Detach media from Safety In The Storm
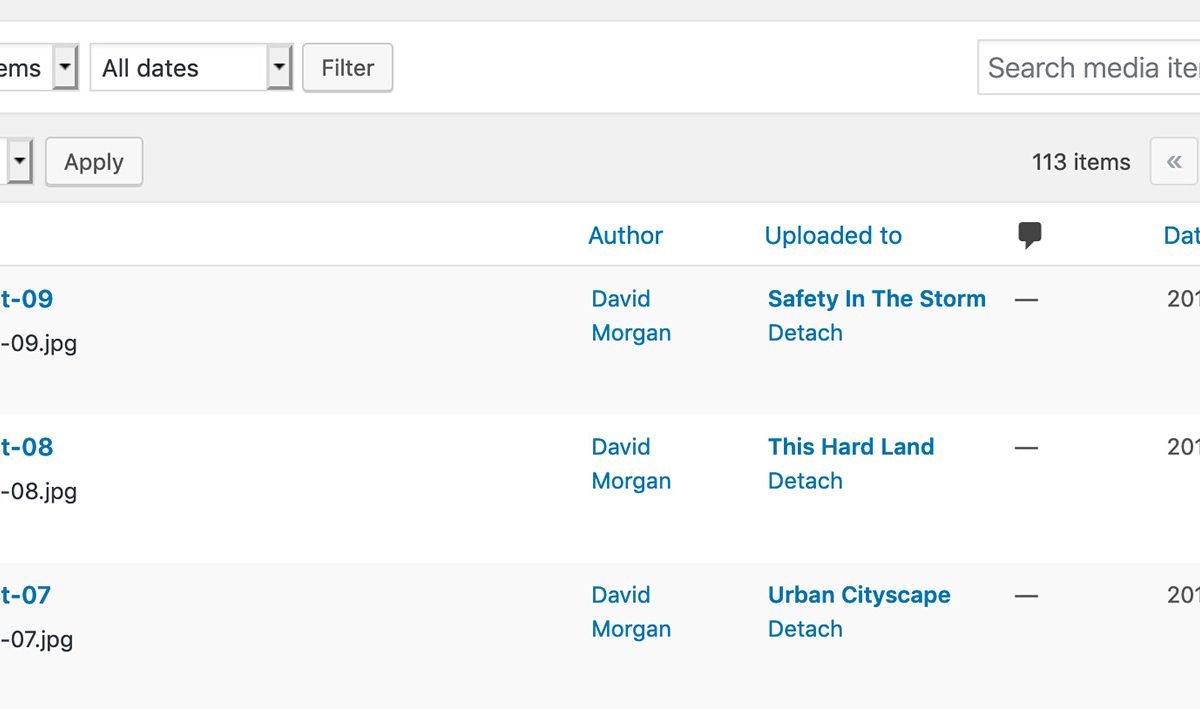 coord(805,333)
